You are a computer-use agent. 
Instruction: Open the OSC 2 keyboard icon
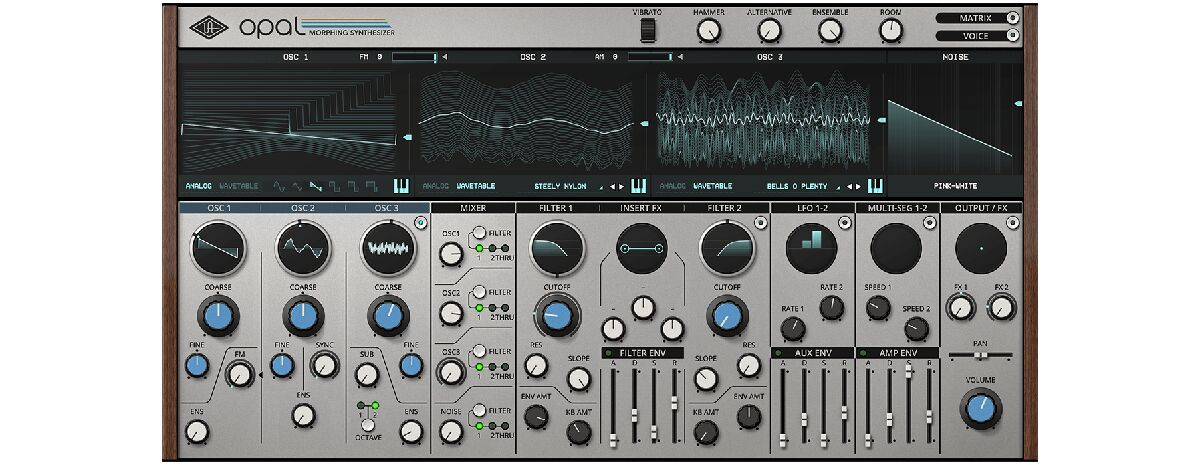tap(636, 185)
